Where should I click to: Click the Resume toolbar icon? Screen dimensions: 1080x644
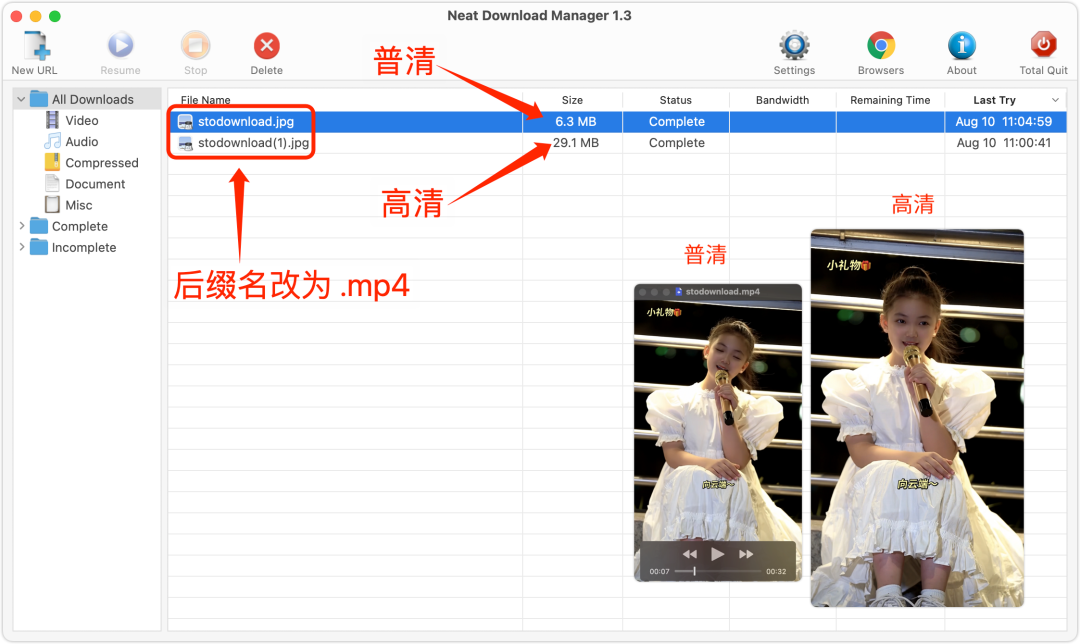tap(121, 46)
